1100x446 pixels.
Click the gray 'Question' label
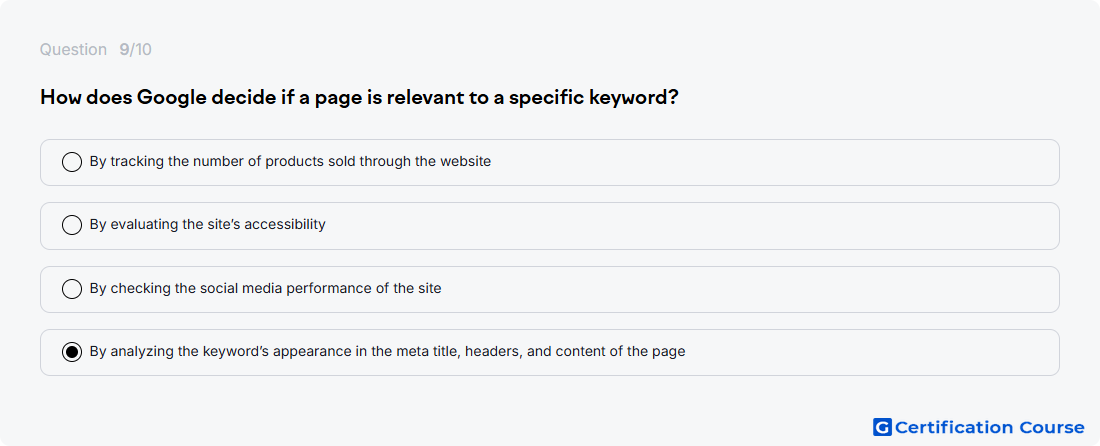point(73,50)
